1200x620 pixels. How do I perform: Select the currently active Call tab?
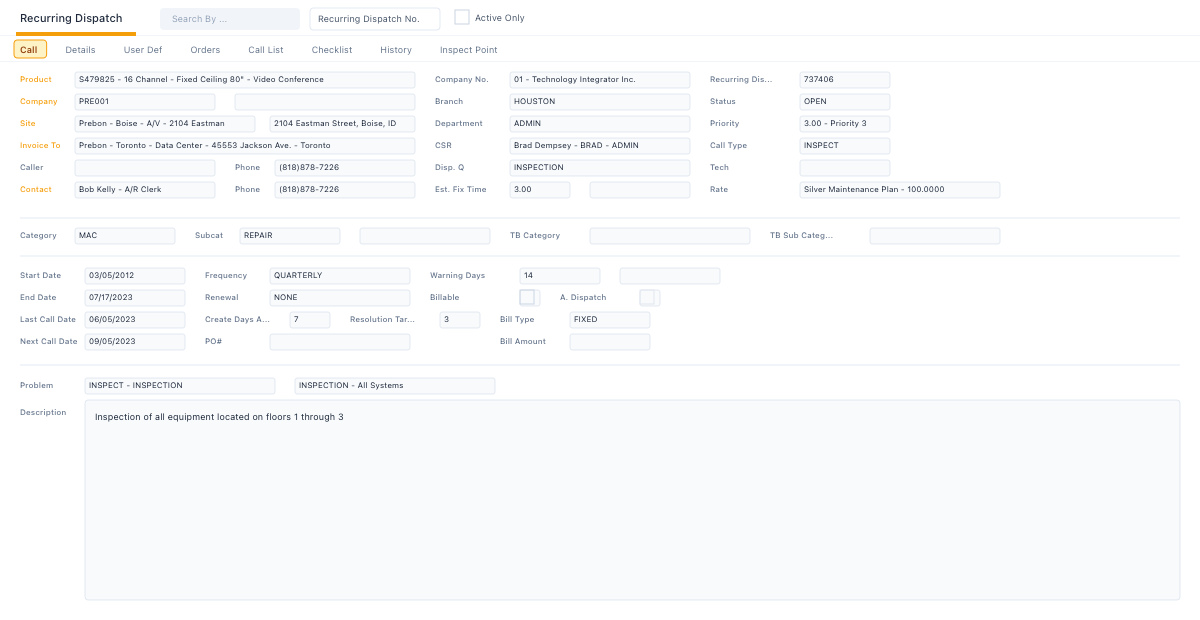click(29, 49)
